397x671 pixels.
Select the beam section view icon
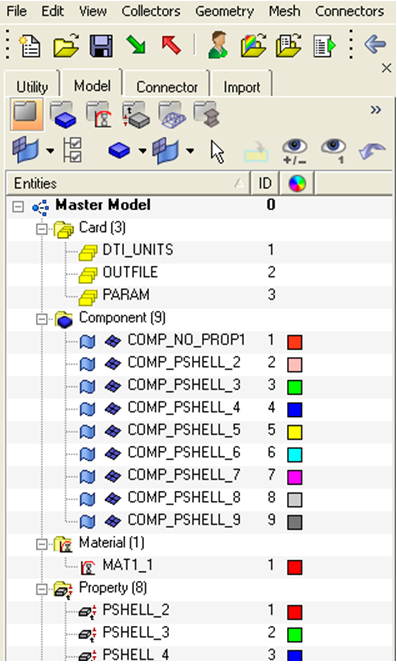[207, 114]
